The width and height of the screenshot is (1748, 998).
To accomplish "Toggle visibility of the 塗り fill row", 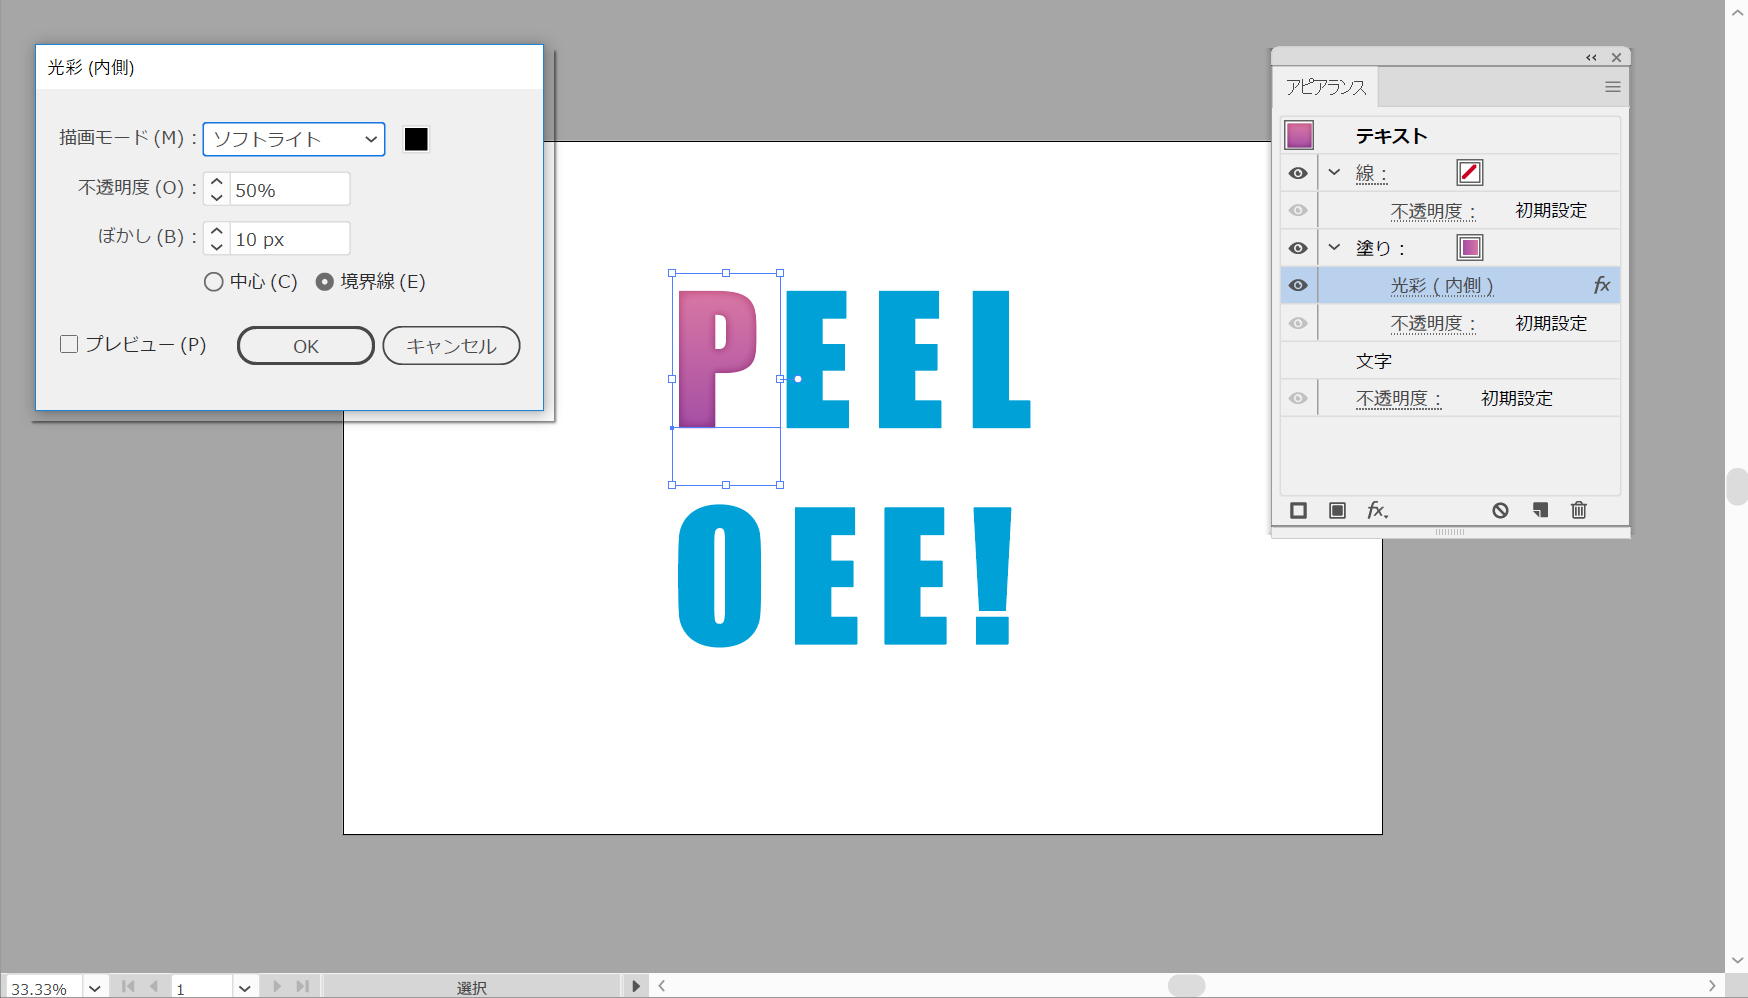I will [1298, 248].
